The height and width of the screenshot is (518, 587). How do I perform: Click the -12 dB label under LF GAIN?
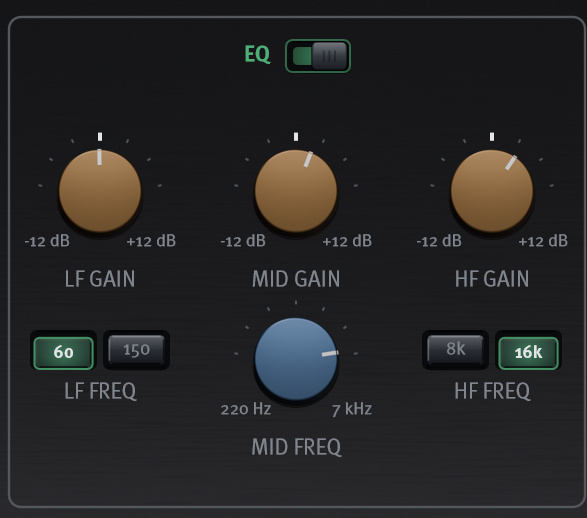[x=47, y=241]
